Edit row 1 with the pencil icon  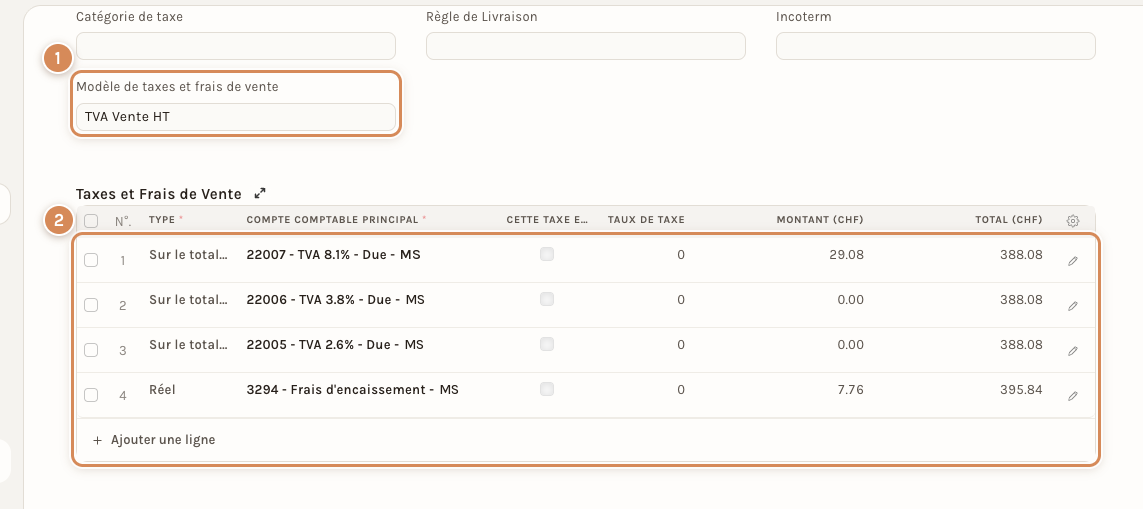point(1072,261)
